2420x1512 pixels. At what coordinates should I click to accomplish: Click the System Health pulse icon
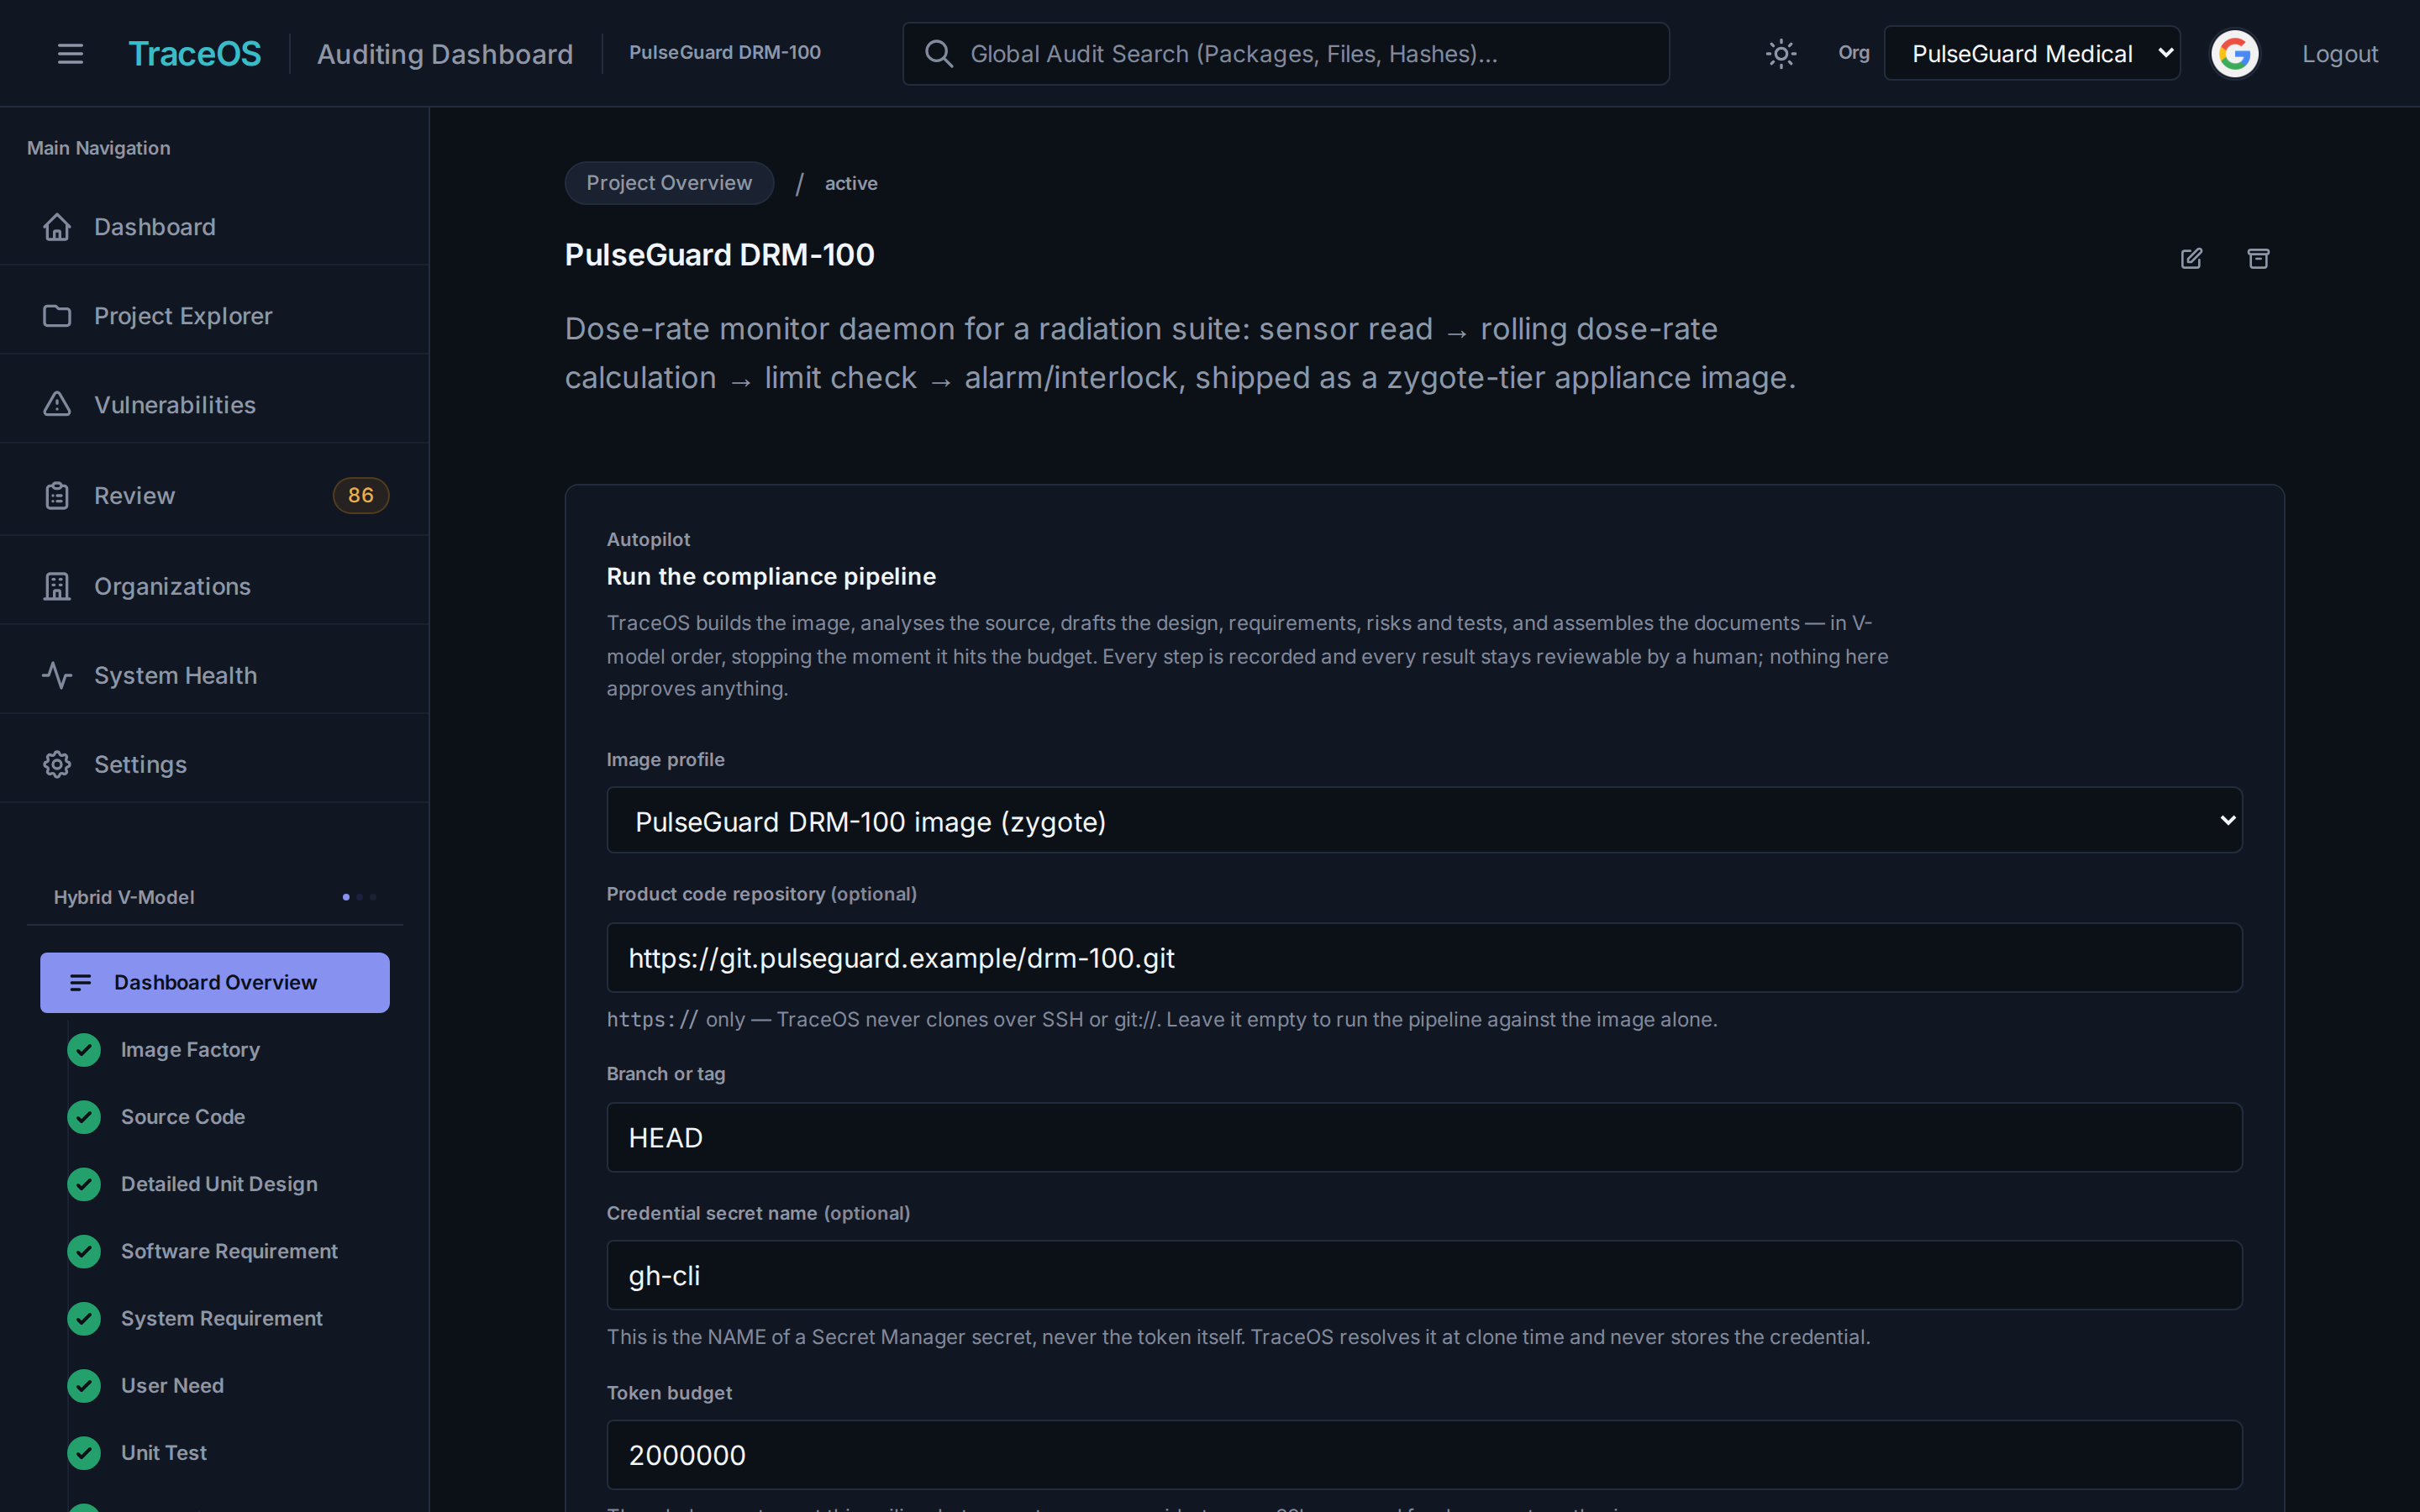pos(57,675)
